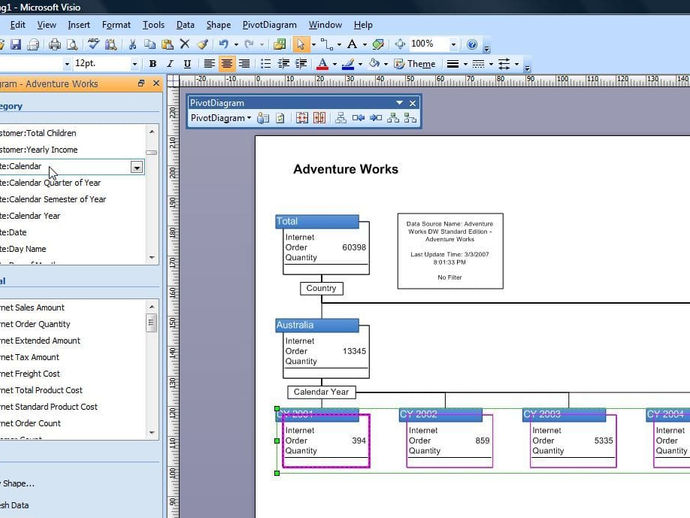Click the pan and zoom crosshair icon
The width and height of the screenshot is (690, 518).
400,44
